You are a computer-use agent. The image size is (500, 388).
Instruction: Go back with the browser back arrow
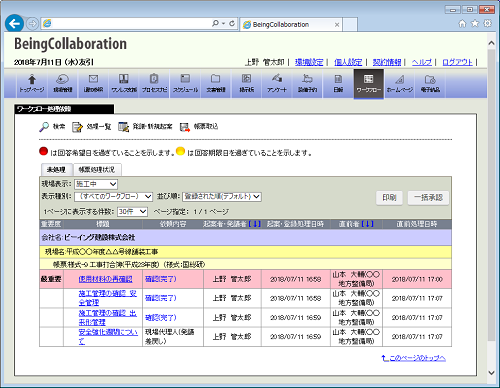coord(14,24)
